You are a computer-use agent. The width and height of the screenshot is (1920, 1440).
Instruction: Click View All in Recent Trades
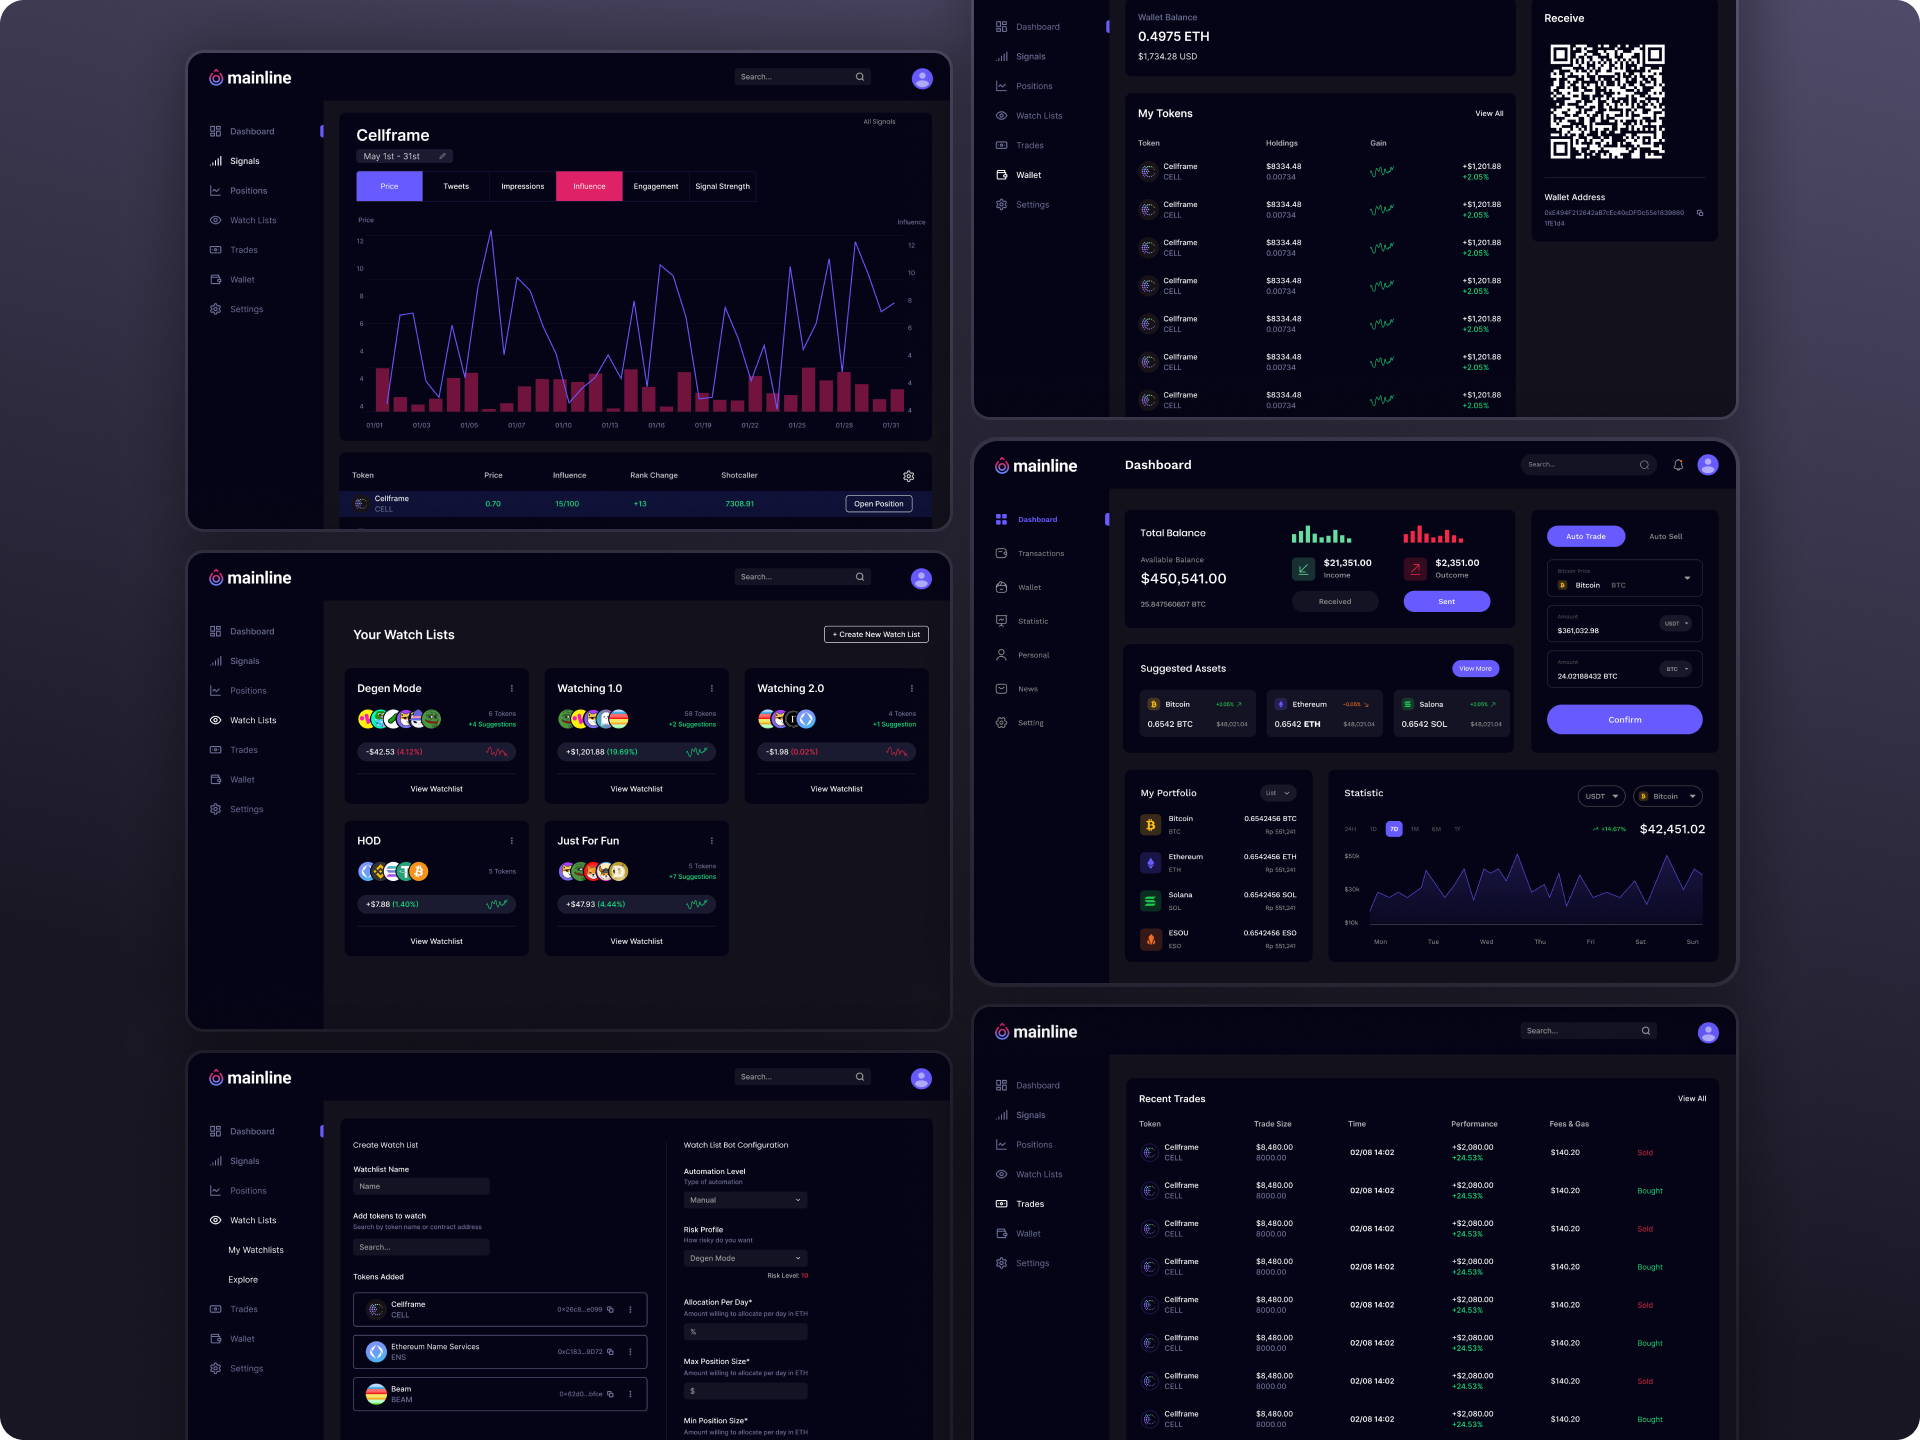(1692, 1099)
